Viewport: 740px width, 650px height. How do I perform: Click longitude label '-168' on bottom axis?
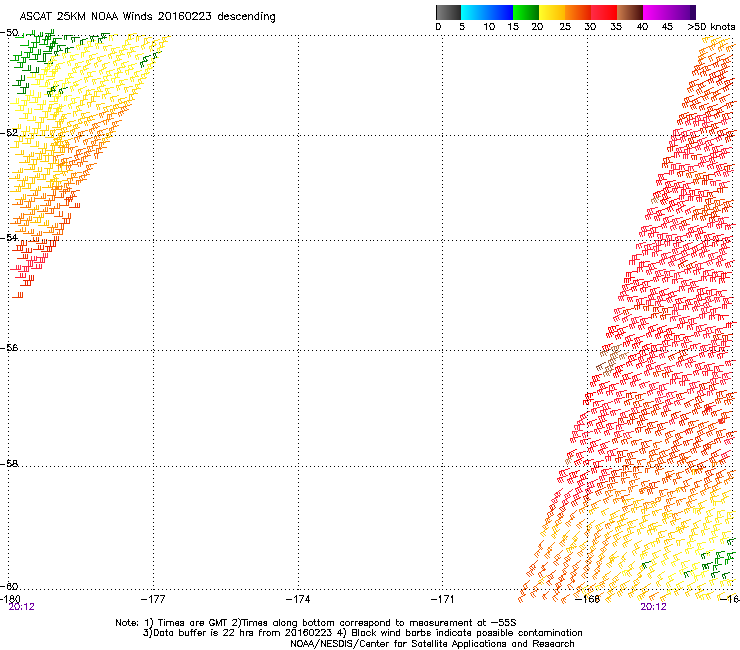pos(588,599)
